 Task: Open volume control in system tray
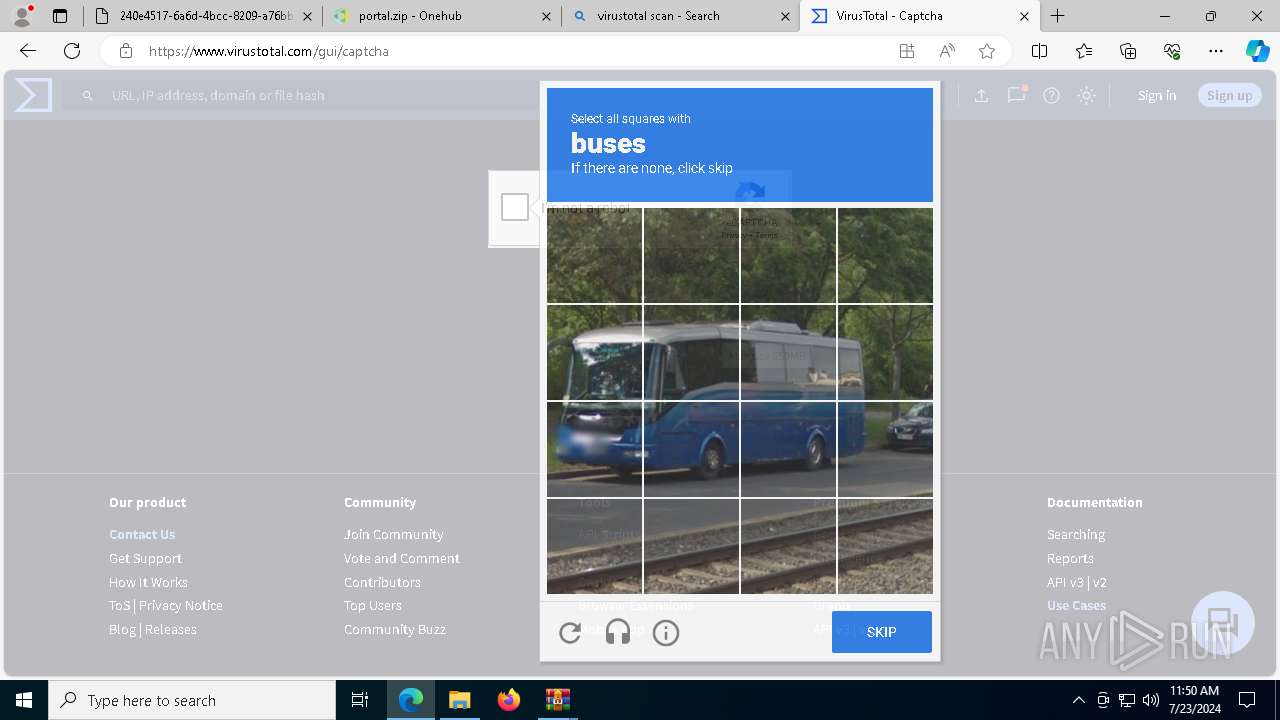tap(1151, 700)
